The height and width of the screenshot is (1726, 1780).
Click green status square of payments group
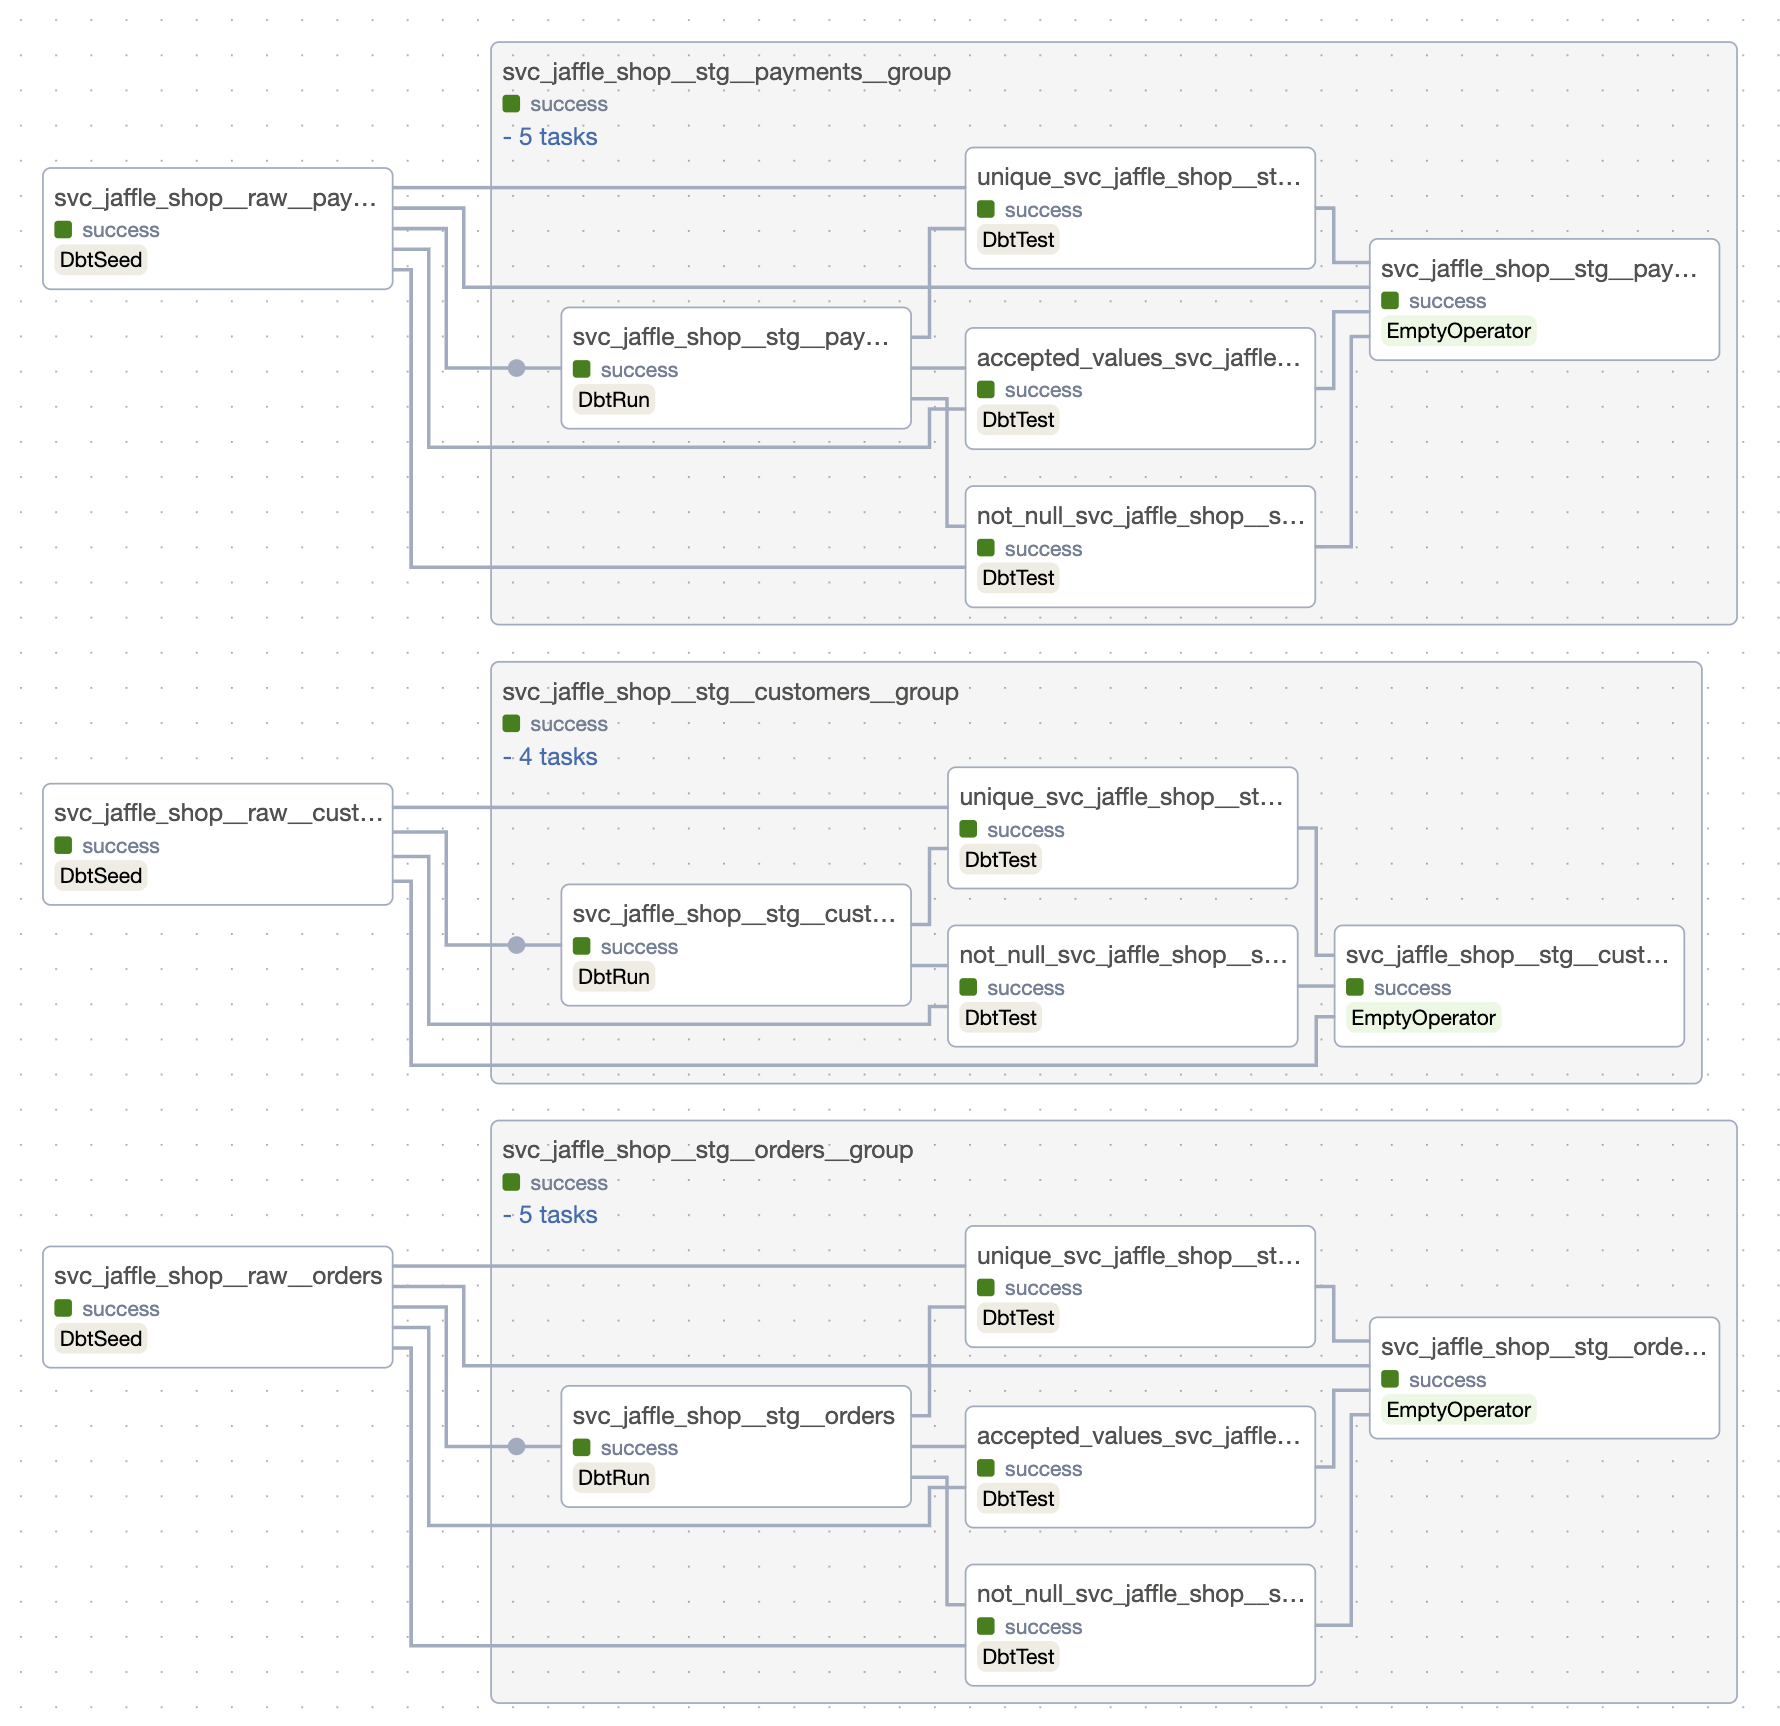coord(511,104)
